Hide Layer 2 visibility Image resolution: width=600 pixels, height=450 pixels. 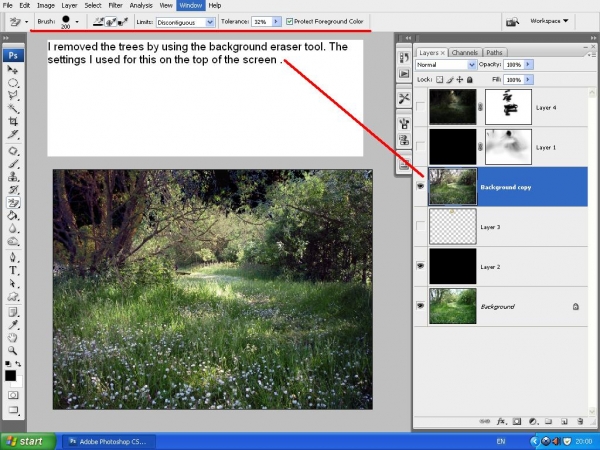click(420, 266)
